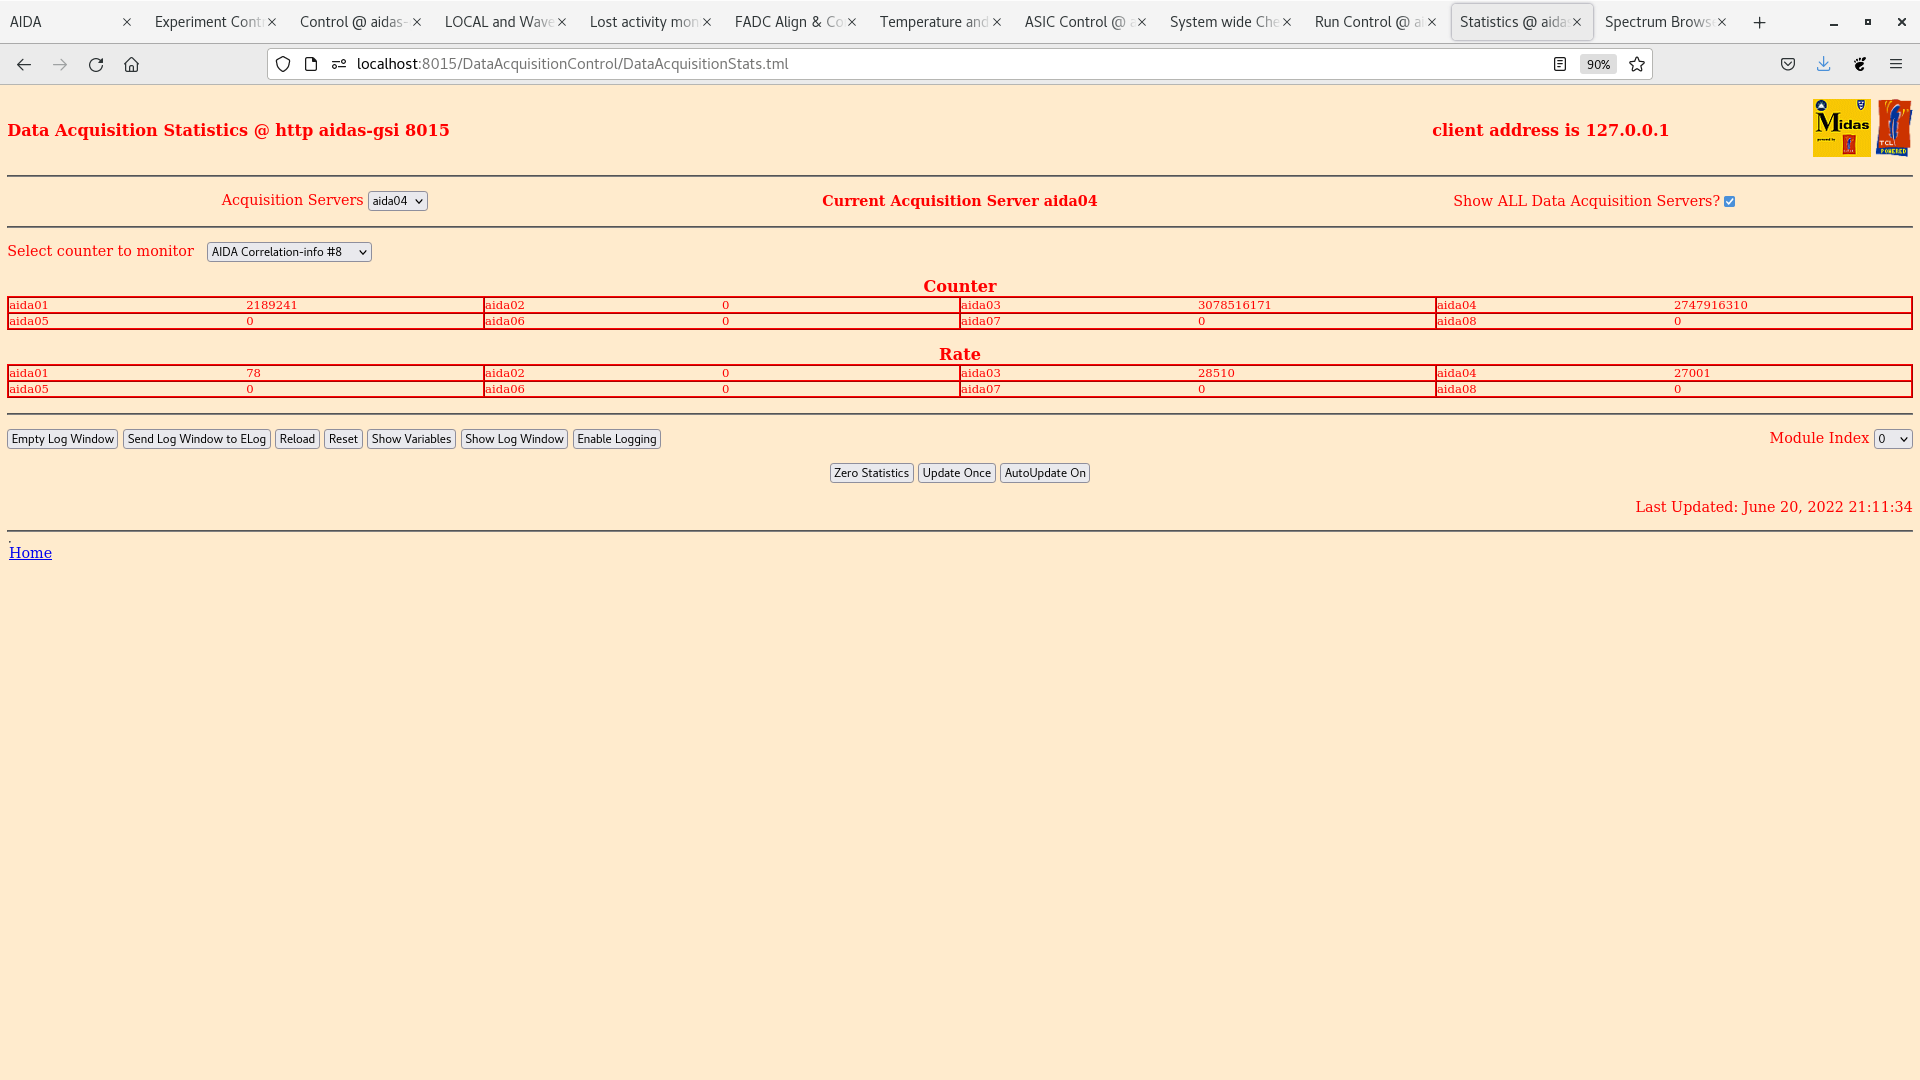The image size is (1920, 1080).
Task: Open the browser home page icon
Action: (131, 64)
